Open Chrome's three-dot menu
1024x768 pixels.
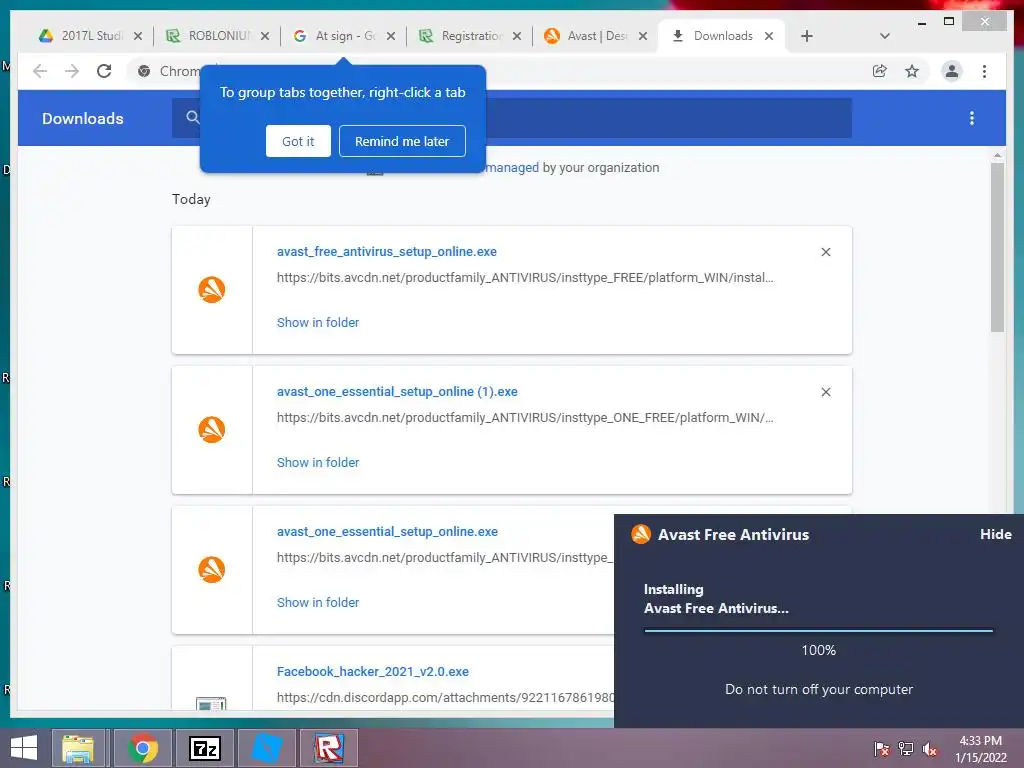point(984,71)
